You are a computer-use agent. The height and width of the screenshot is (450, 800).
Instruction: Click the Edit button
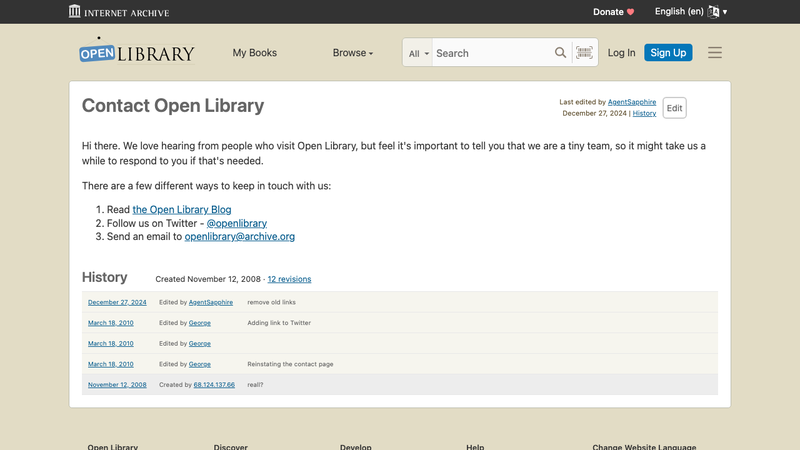674,108
